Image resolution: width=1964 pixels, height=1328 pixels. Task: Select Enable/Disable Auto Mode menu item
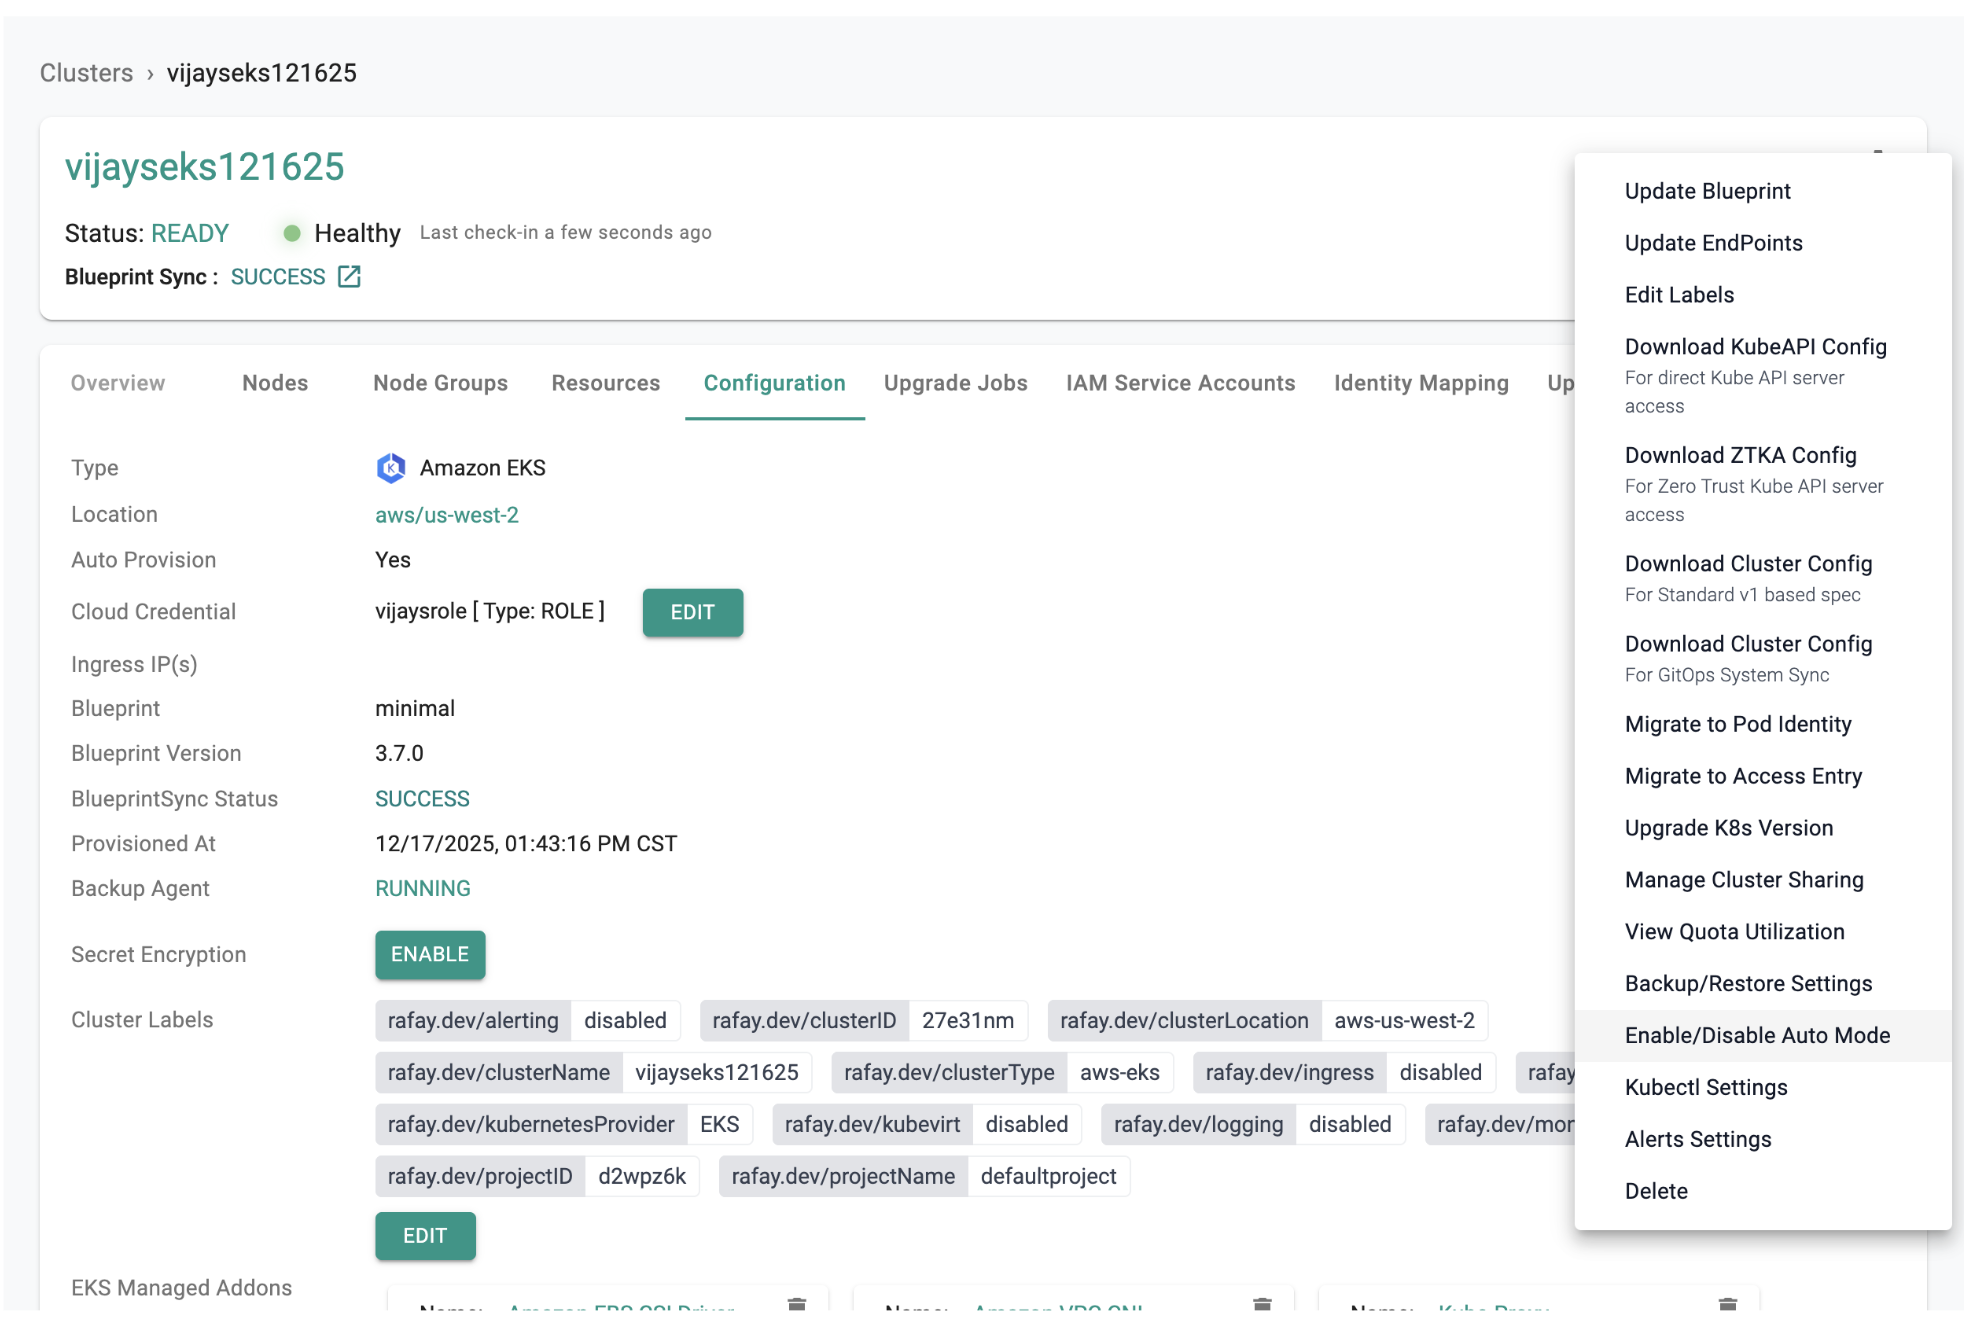[1757, 1036]
